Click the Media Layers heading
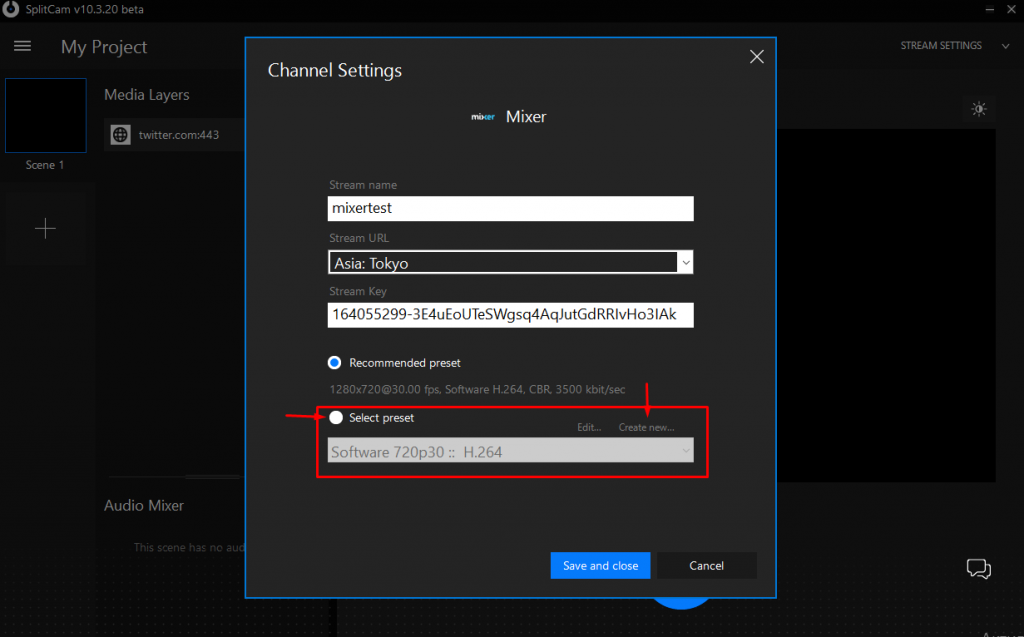This screenshot has height=637, width=1024. point(147,95)
